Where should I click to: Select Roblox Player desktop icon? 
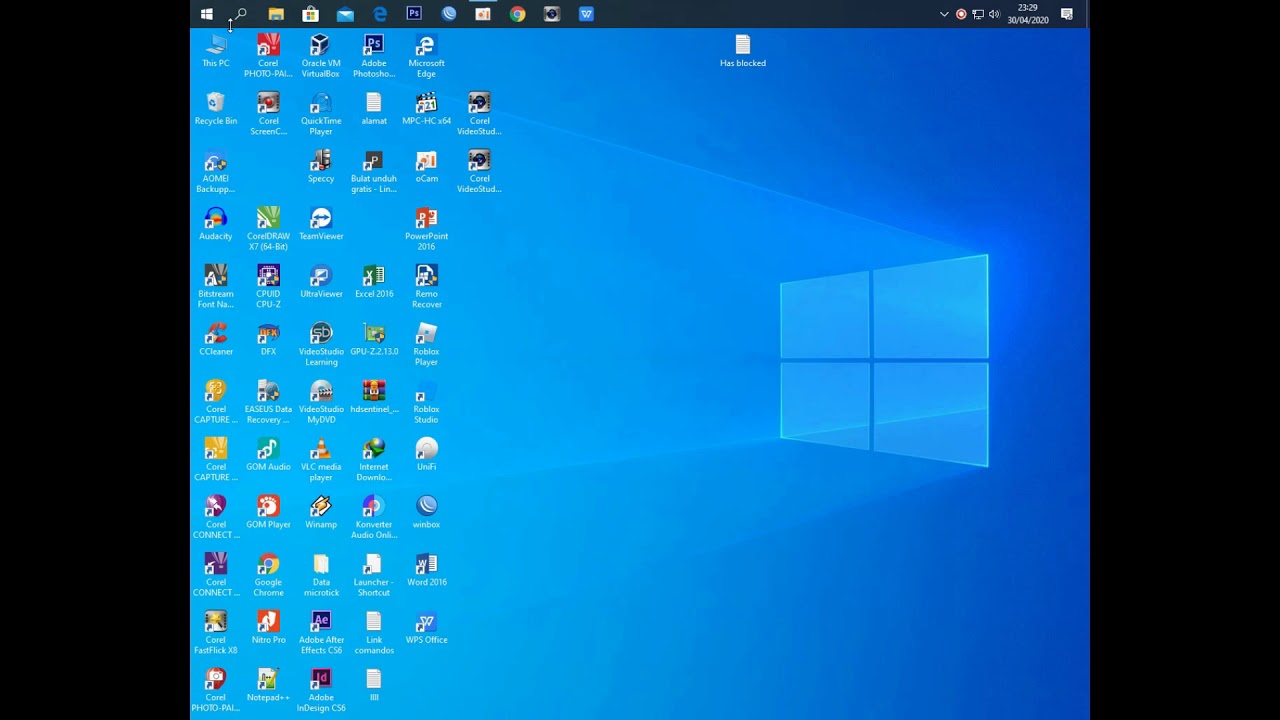427,345
